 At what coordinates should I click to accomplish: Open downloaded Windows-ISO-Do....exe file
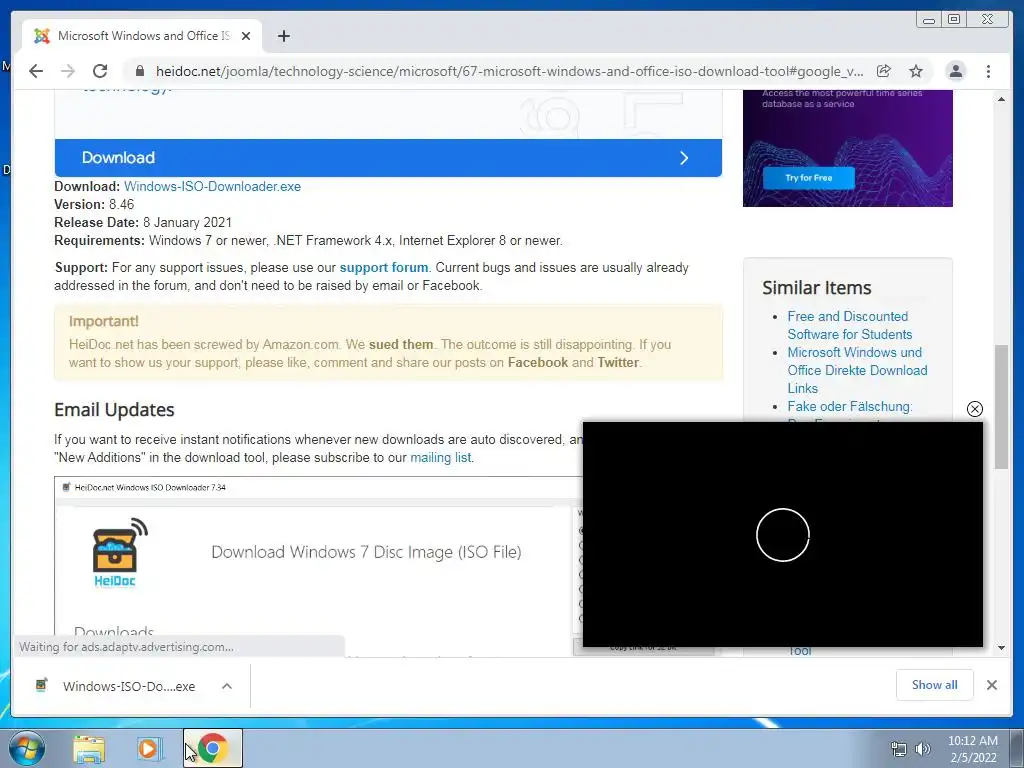(x=118, y=686)
